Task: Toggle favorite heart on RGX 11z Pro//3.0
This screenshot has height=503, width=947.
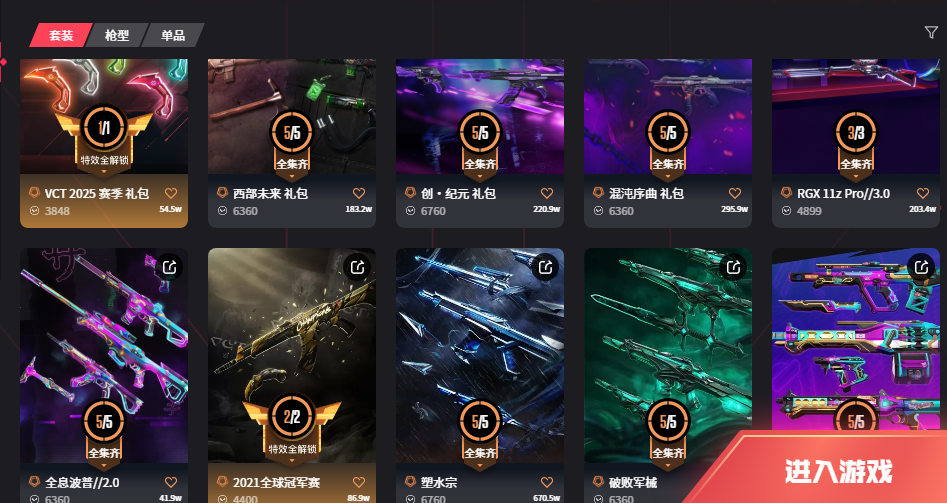Action: pyautogui.click(x=922, y=193)
